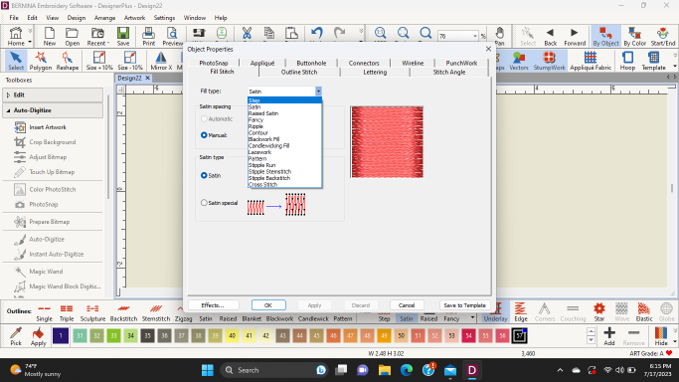Click the Save to Template button
The height and width of the screenshot is (382, 679).
click(x=464, y=305)
